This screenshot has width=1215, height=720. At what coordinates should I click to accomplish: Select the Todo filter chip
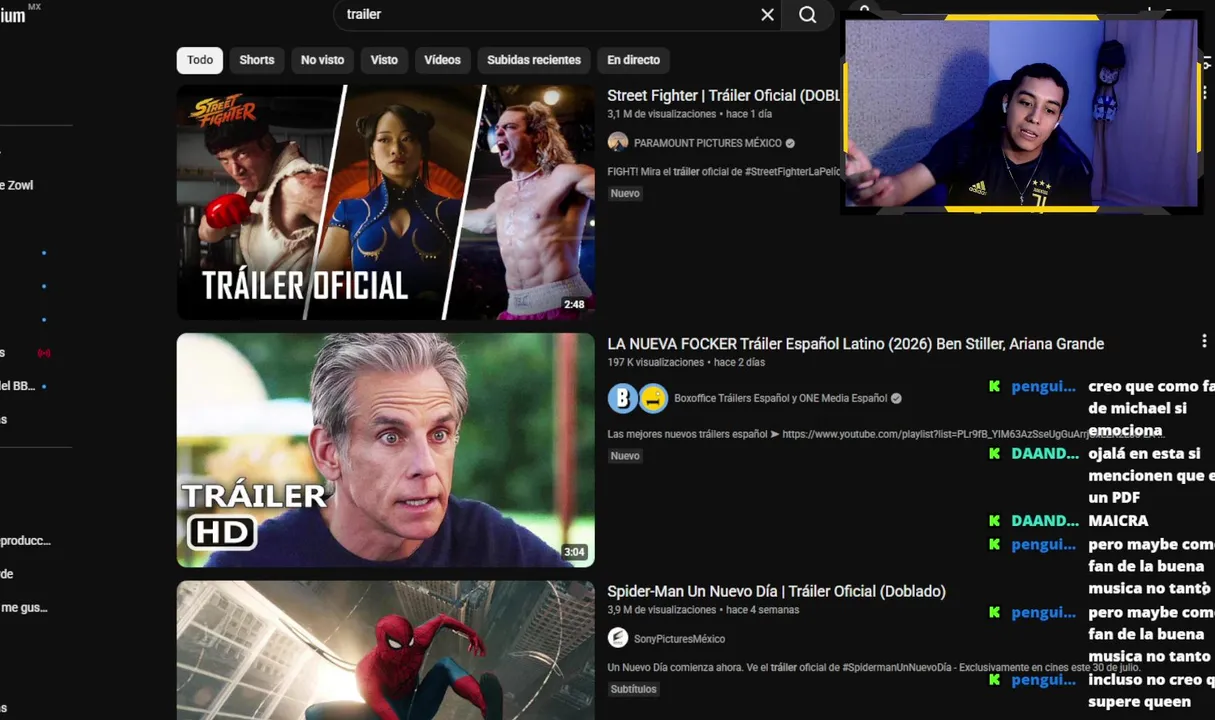(200, 60)
